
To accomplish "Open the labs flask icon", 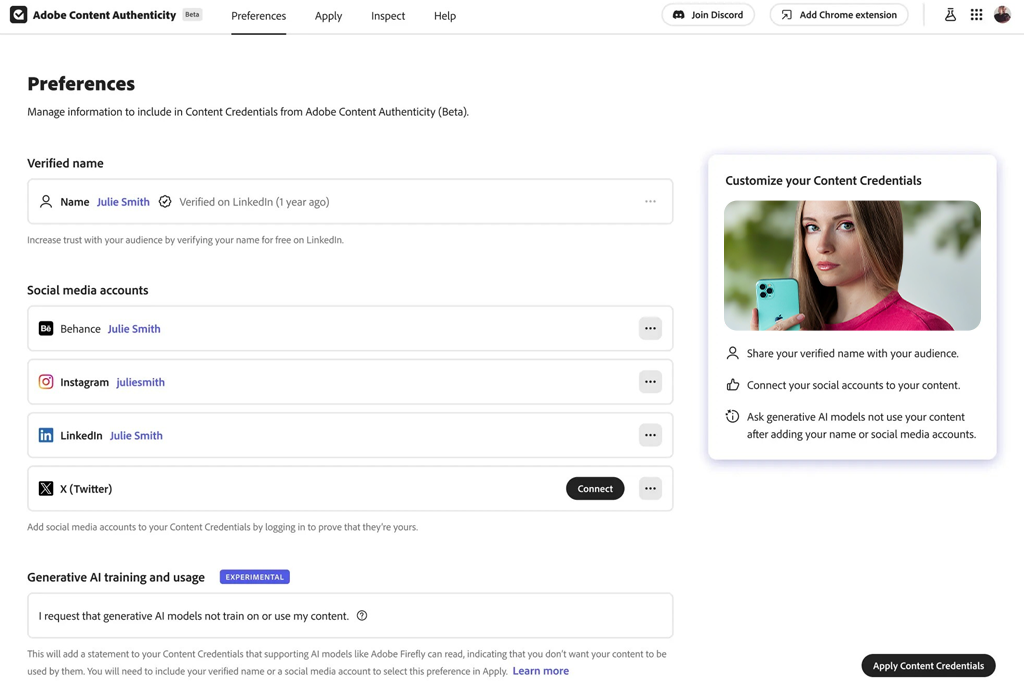I will (x=950, y=15).
